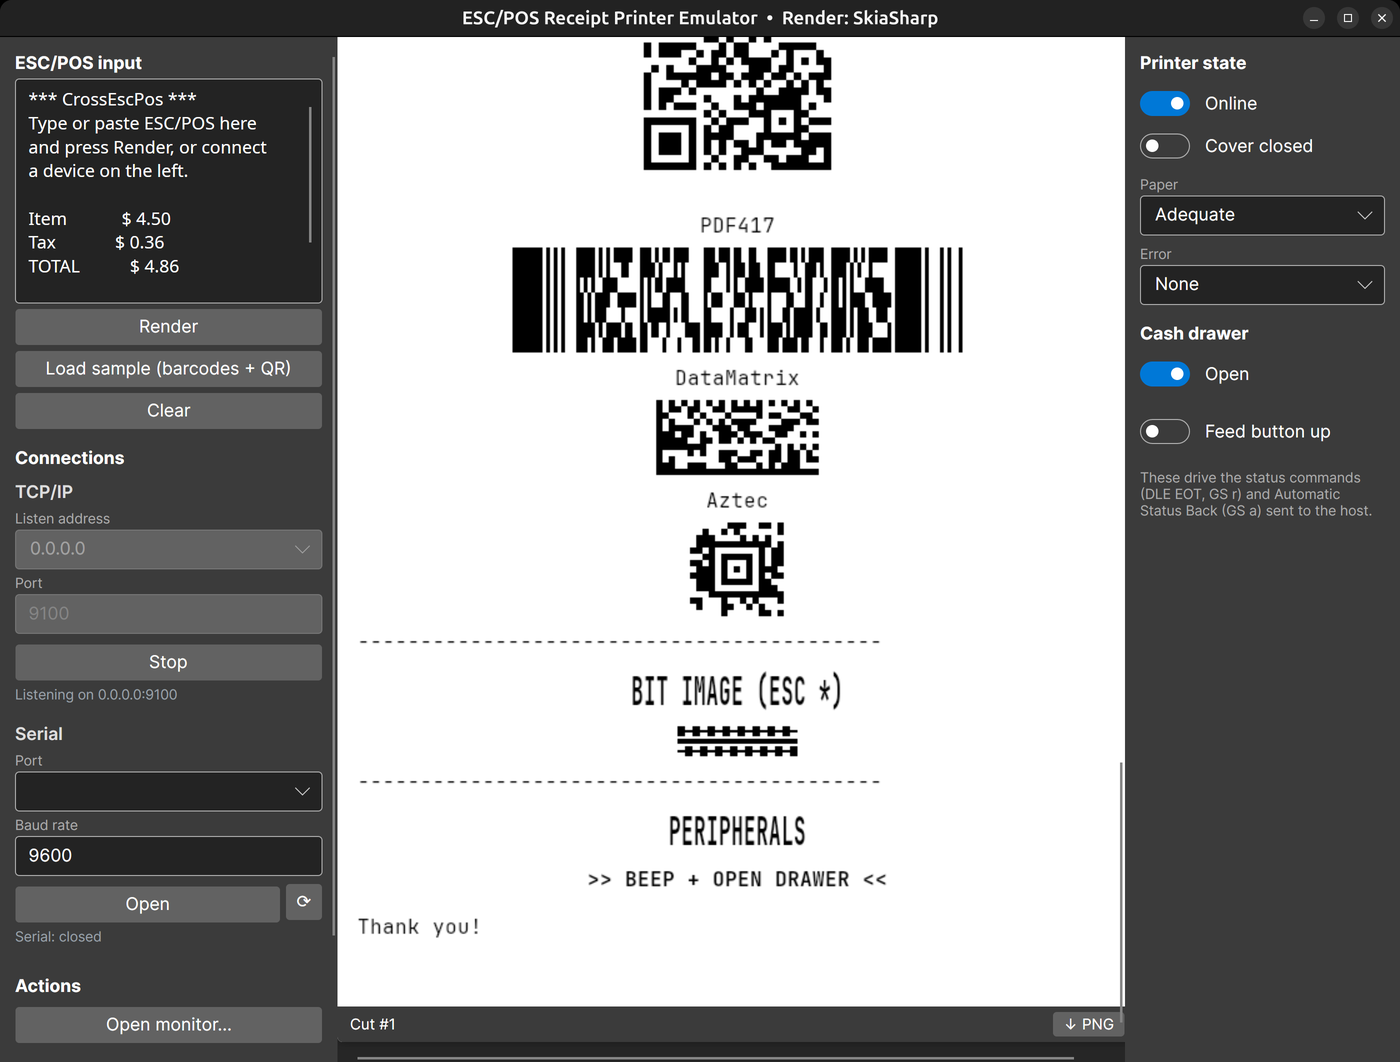The width and height of the screenshot is (1400, 1062).
Task: Click into the ESC/POS input text area
Action: (x=168, y=191)
